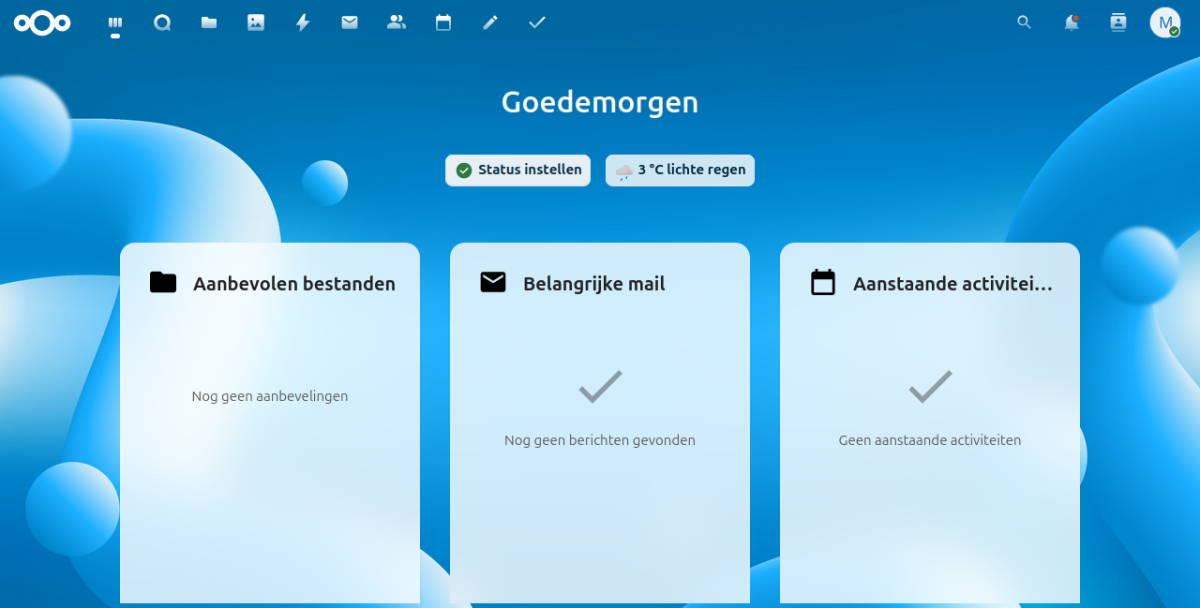
Task: Open the Notes app pencil icon
Action: click(x=490, y=23)
